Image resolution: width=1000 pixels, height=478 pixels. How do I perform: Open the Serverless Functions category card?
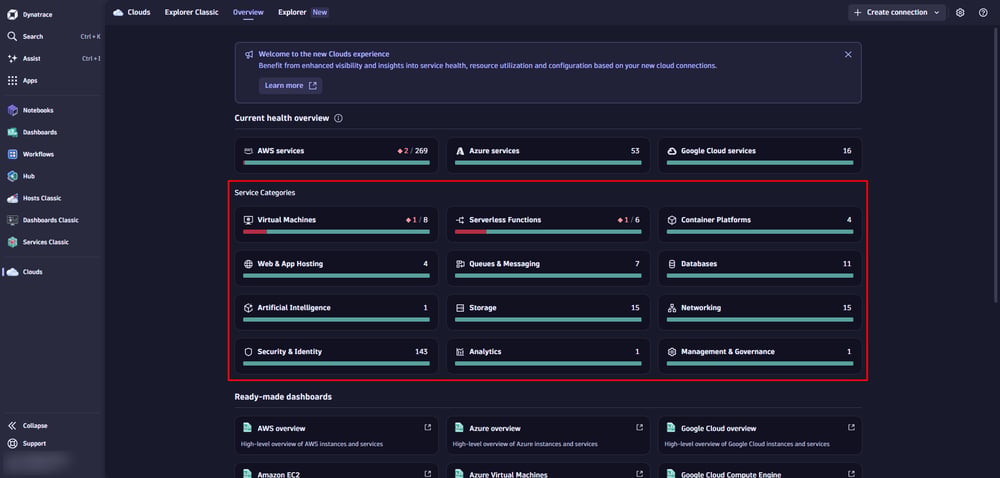click(548, 224)
